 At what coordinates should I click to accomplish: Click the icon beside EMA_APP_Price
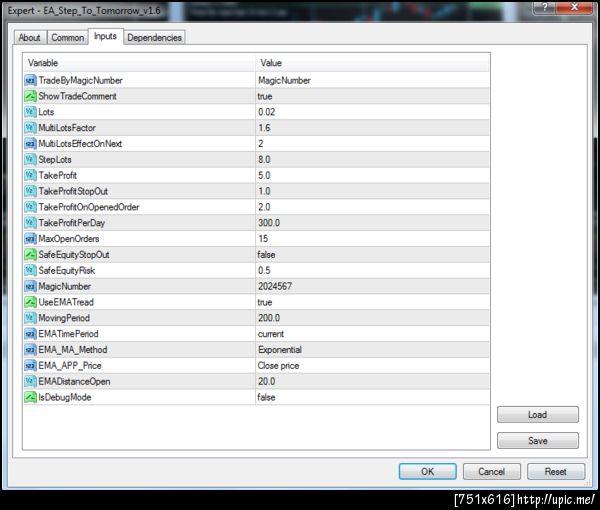(30, 365)
